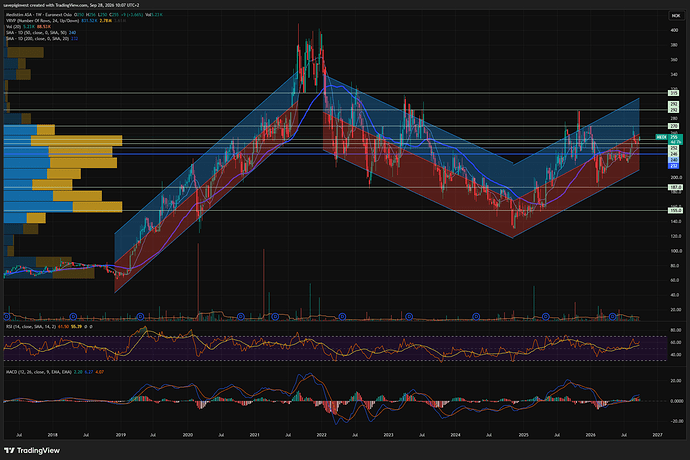Click the dark blue 232 SMA price label
Image resolution: width=690 pixels, height=460 pixels.
(674, 166)
